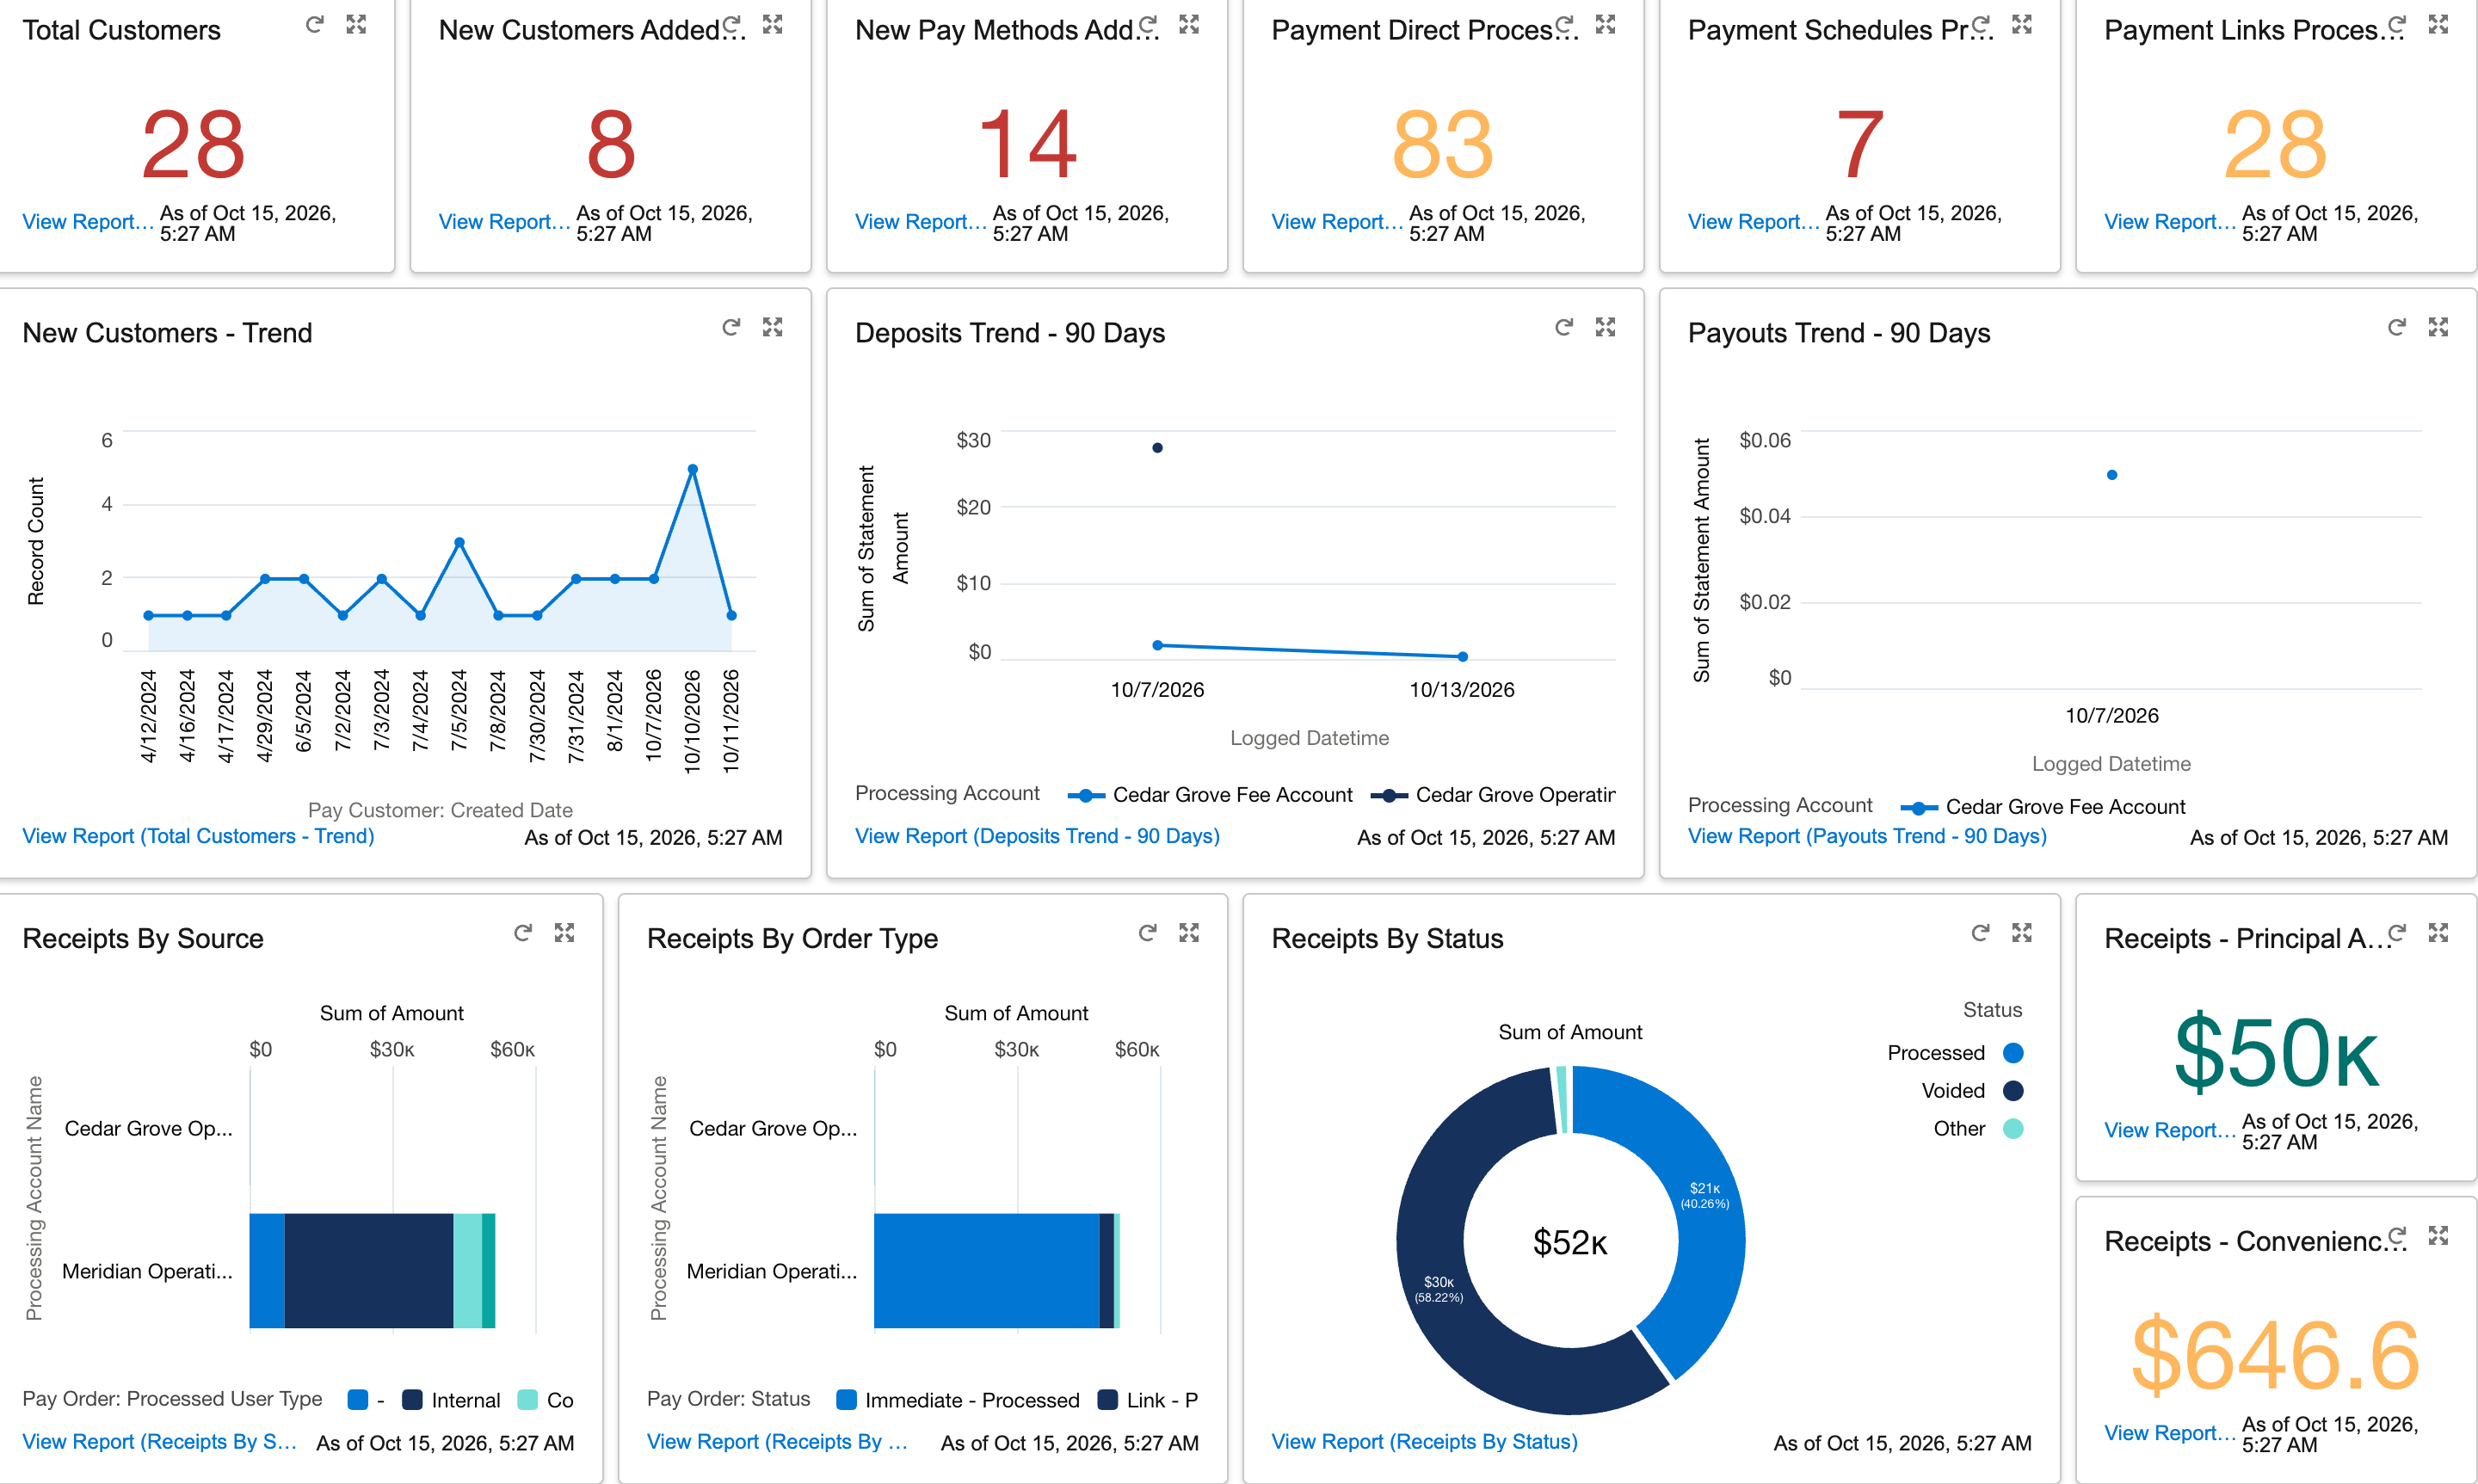Click the Other status legend swatch
Viewport: 2478px width, 1484px height.
pyautogui.click(x=2014, y=1129)
